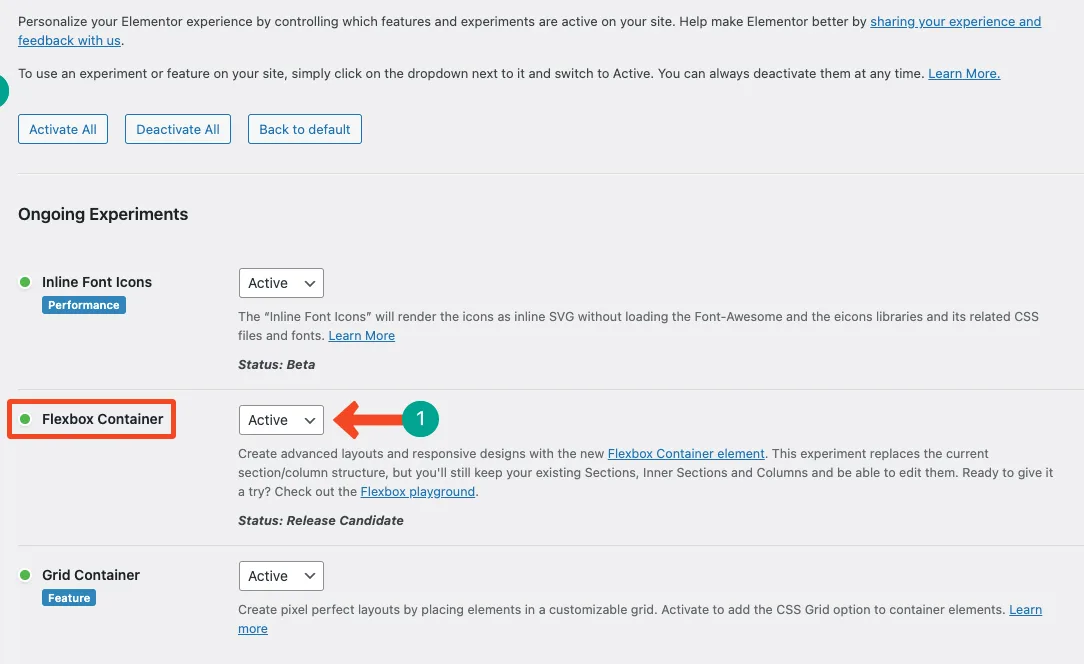Follow the Learn More link for Inline Font Icons
This screenshot has height=664, width=1084.
tap(362, 335)
